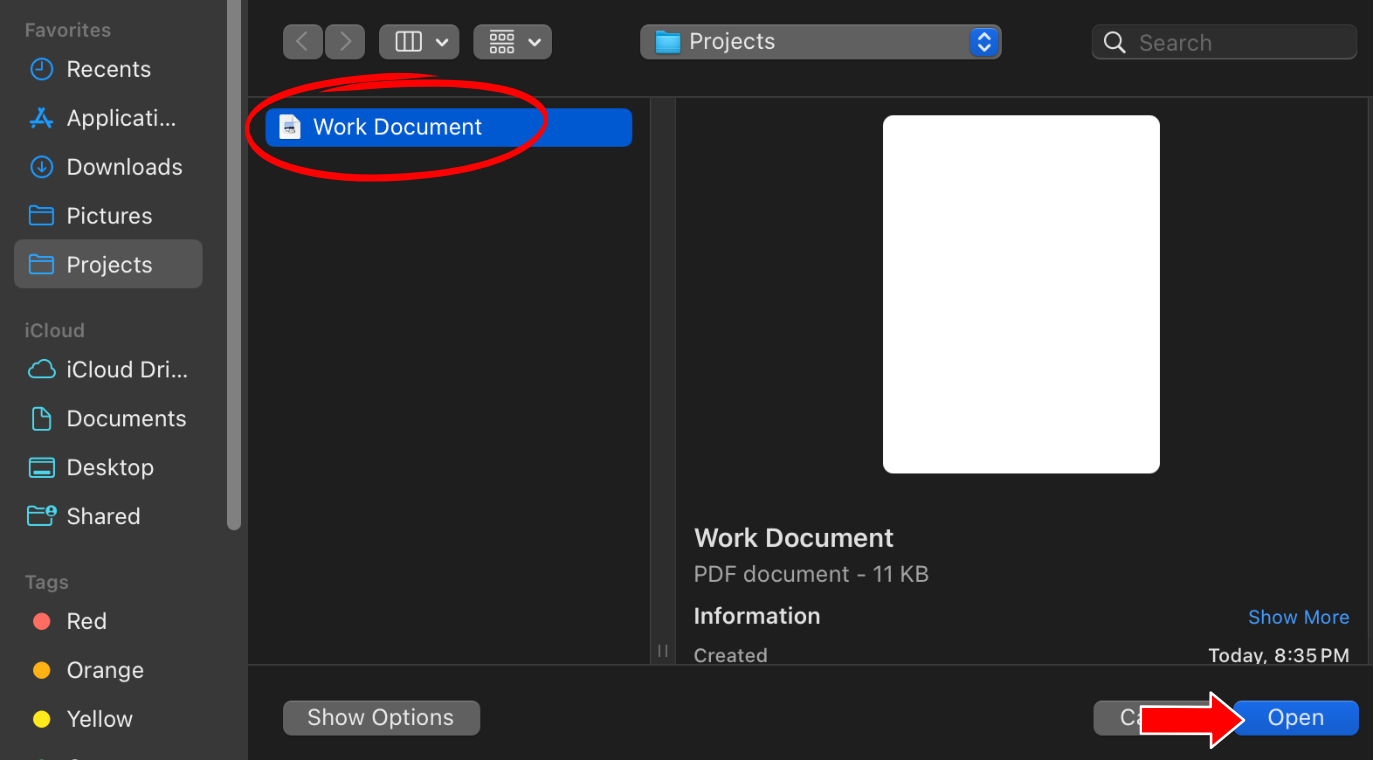Open Documents under iCloud
The image size is (1374, 760).
point(108,419)
